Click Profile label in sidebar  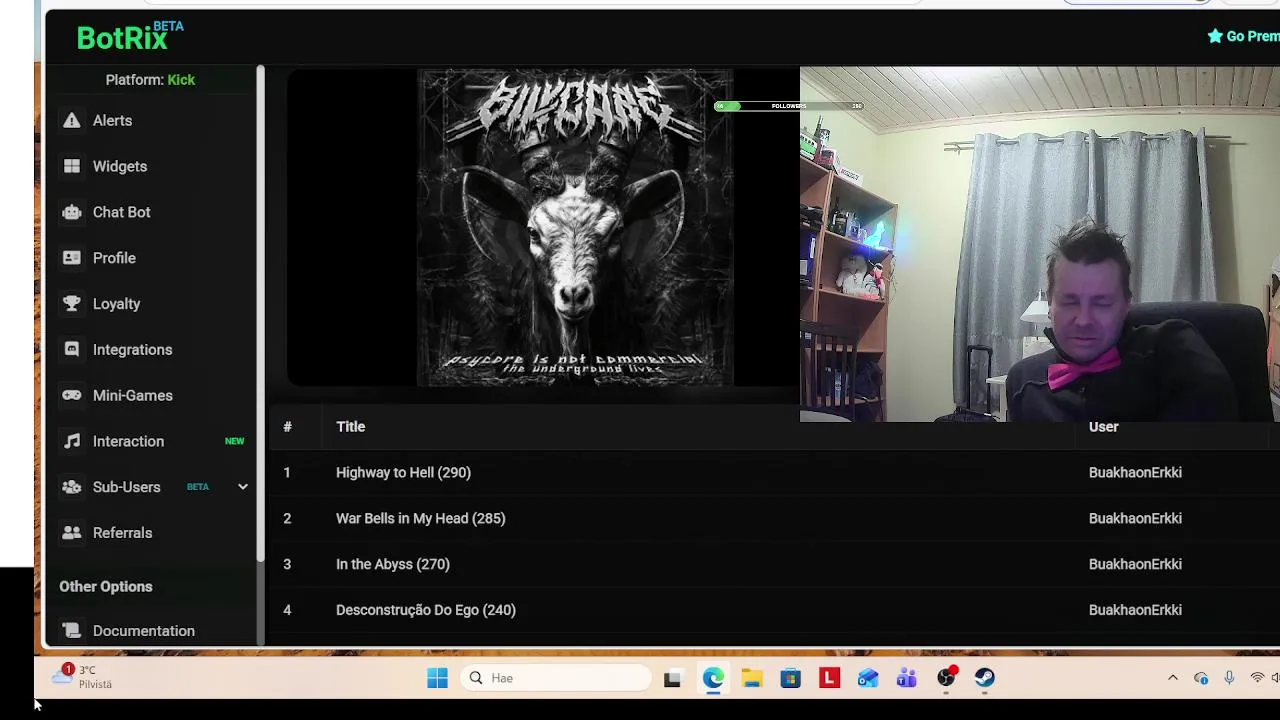(x=114, y=258)
